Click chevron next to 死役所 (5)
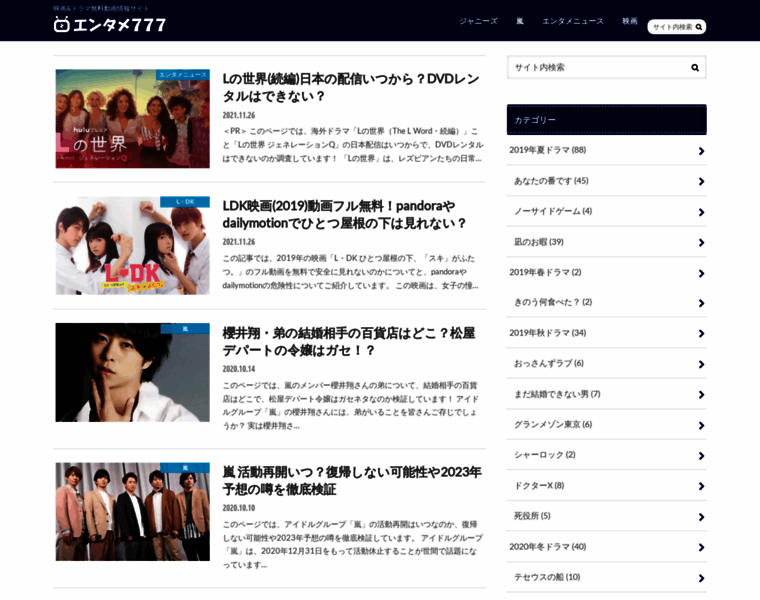 coord(701,517)
